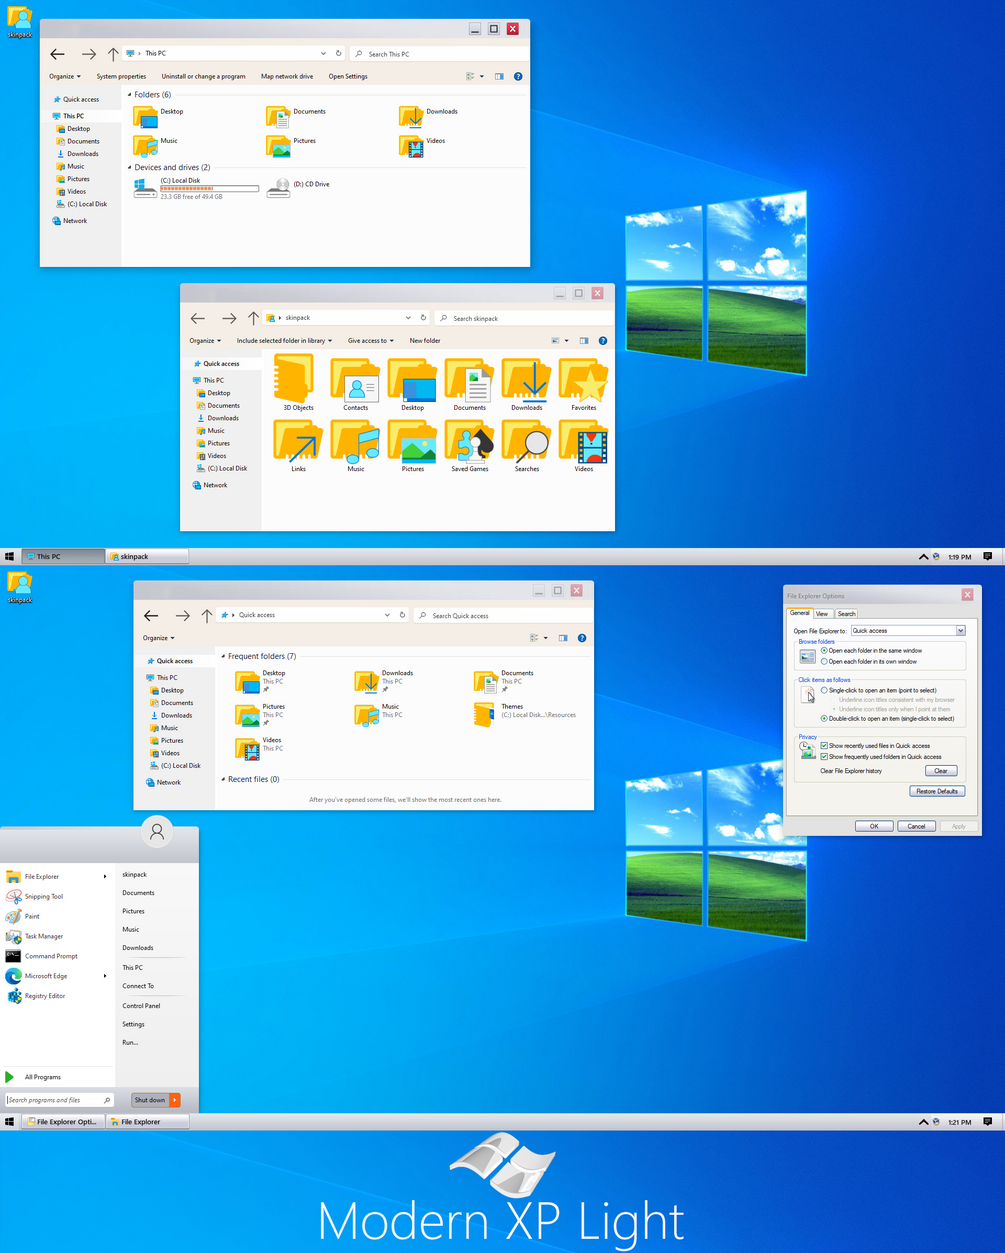Click Cancel in File Explorer Options

[x=917, y=826]
